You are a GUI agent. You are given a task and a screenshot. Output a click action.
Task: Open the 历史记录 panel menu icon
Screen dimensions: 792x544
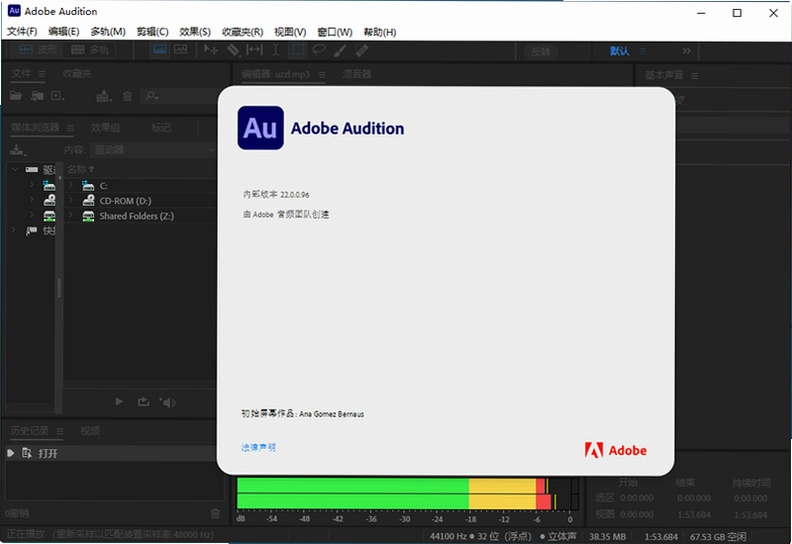[x=60, y=431]
